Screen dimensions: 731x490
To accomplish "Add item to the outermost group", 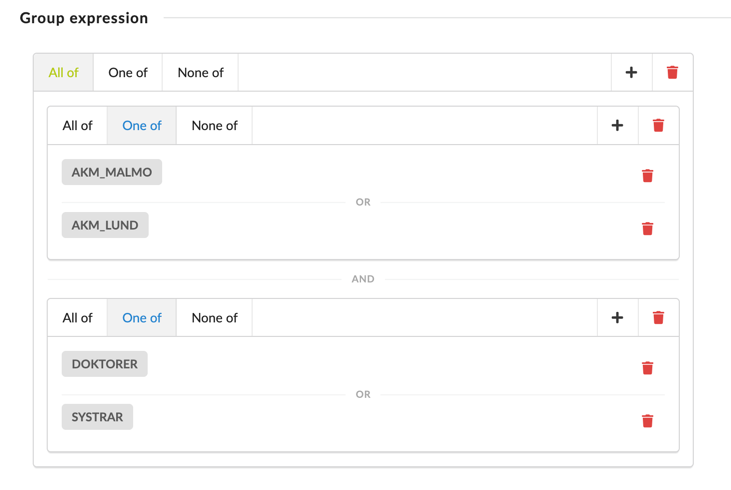I will click(631, 72).
